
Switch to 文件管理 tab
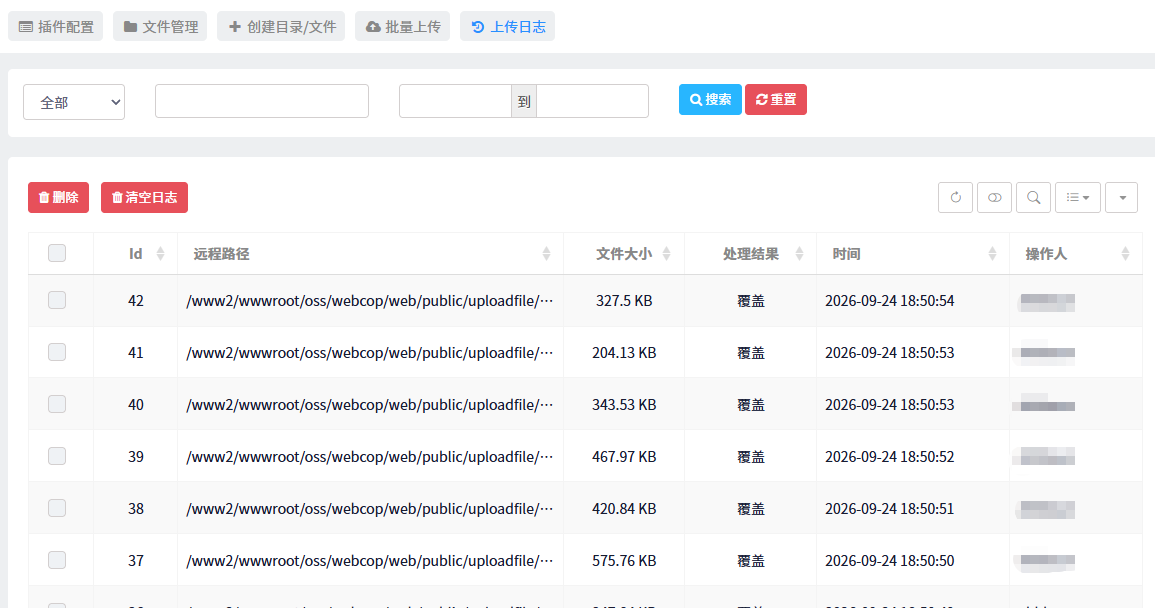pos(160,27)
